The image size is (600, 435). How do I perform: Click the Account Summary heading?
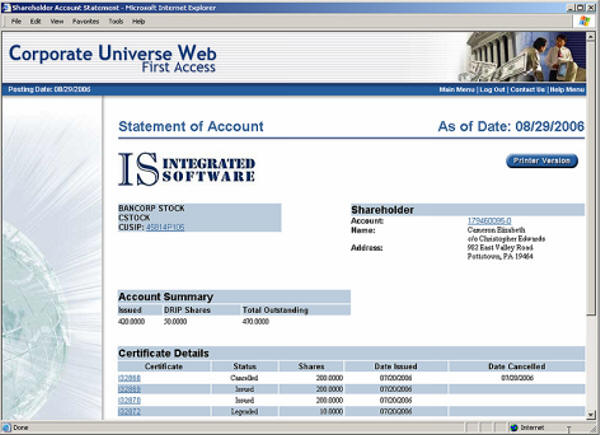pyautogui.click(x=166, y=297)
